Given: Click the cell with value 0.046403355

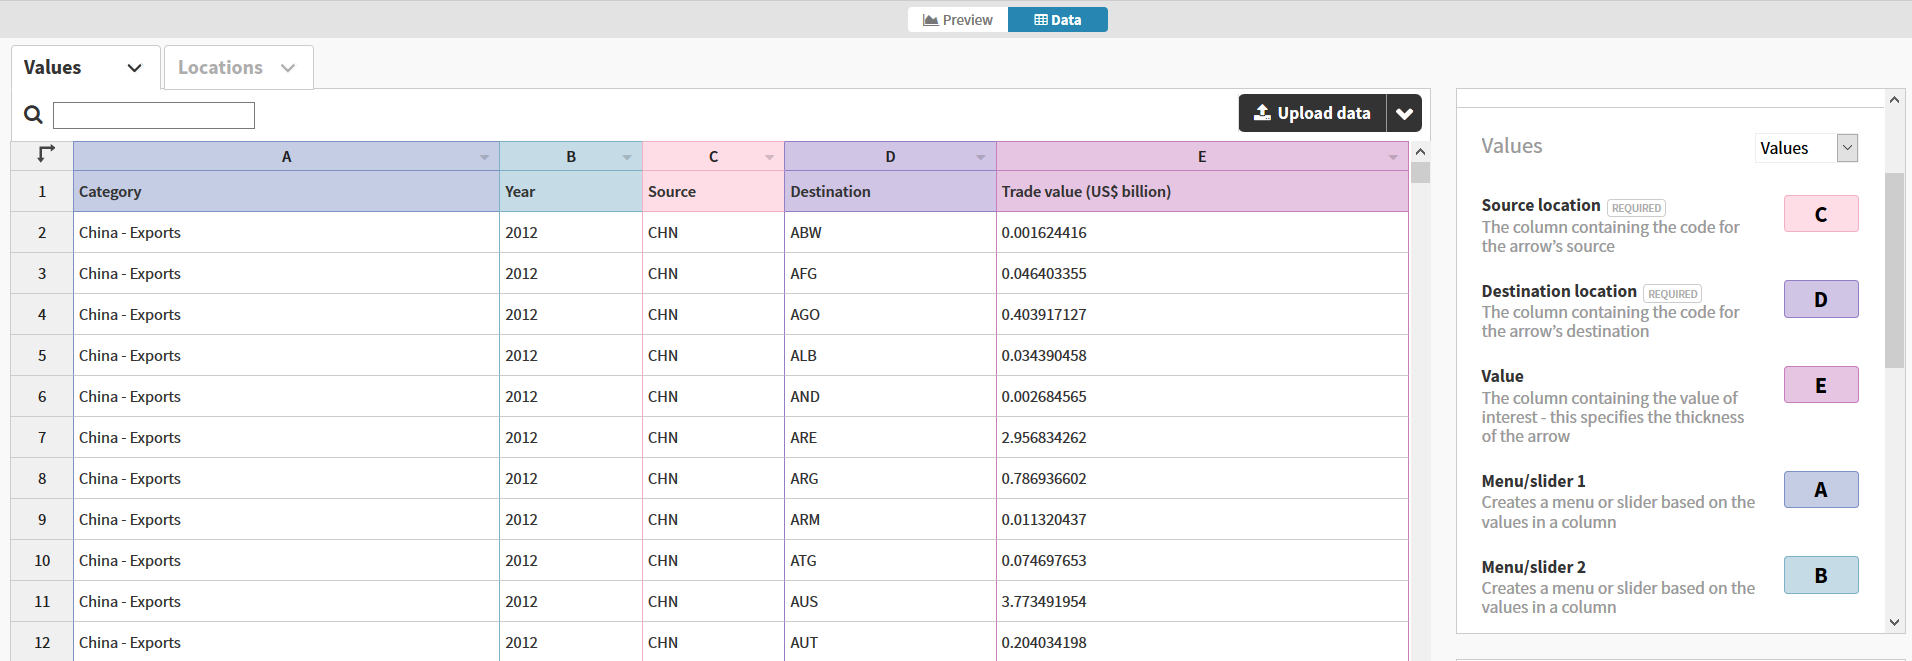Looking at the screenshot, I should [1202, 273].
